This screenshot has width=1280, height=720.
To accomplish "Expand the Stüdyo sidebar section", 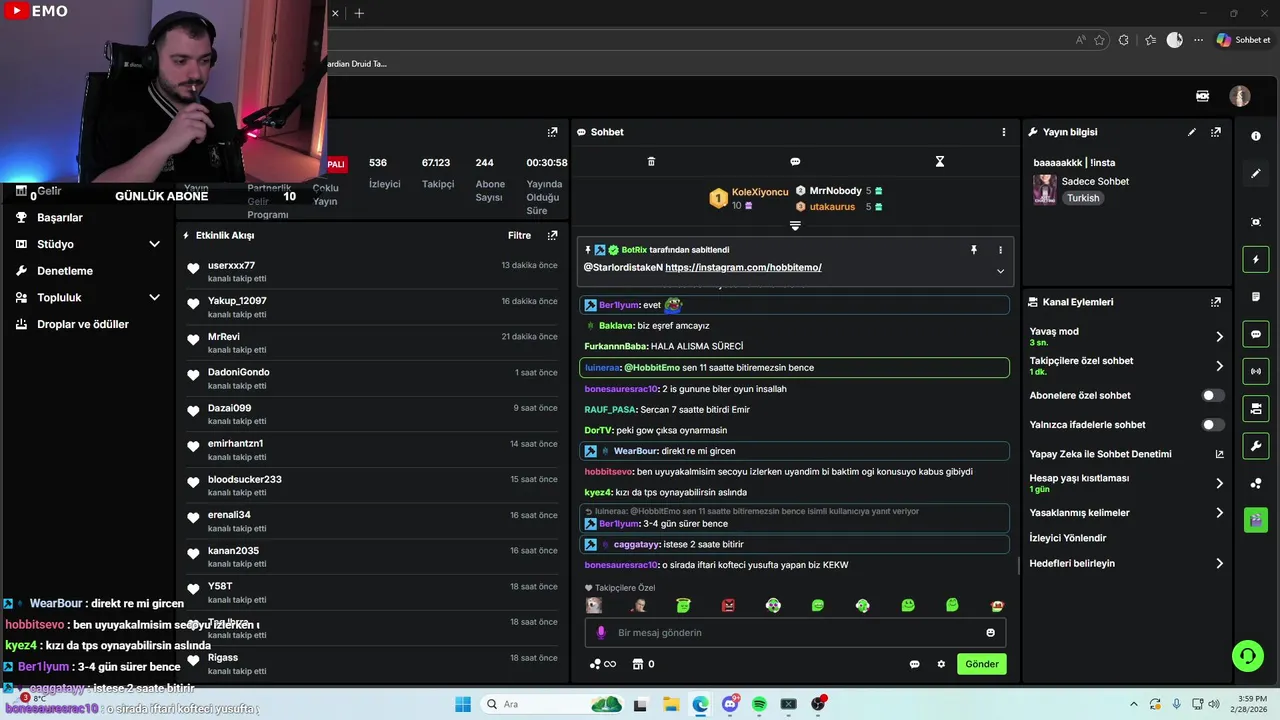I will pyautogui.click(x=154, y=244).
